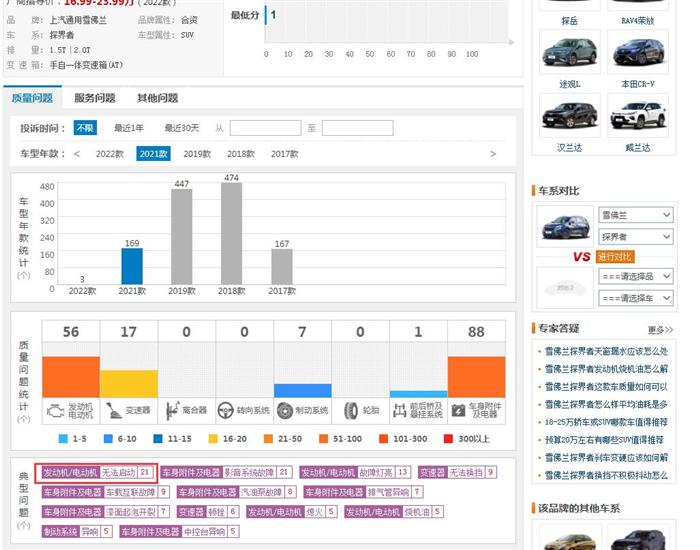Click the orange 车身附件 bar showing 88
The width and height of the screenshot is (700, 550).
pyautogui.click(x=476, y=377)
